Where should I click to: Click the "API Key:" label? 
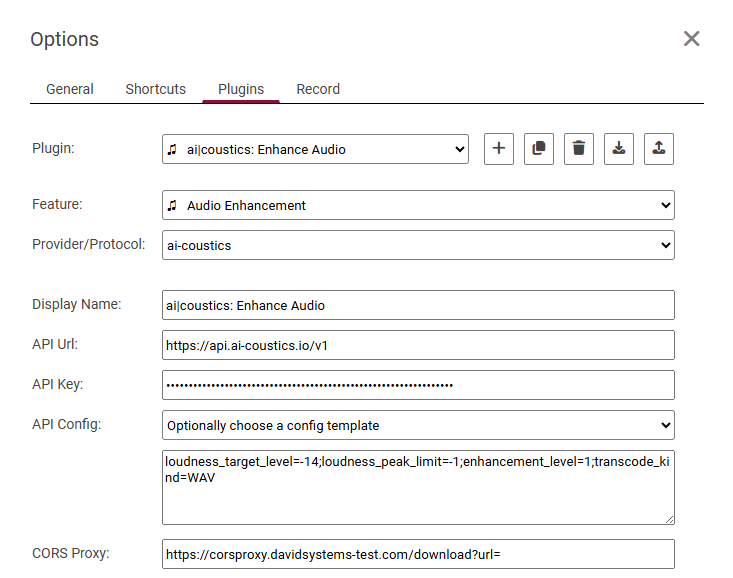point(57,384)
